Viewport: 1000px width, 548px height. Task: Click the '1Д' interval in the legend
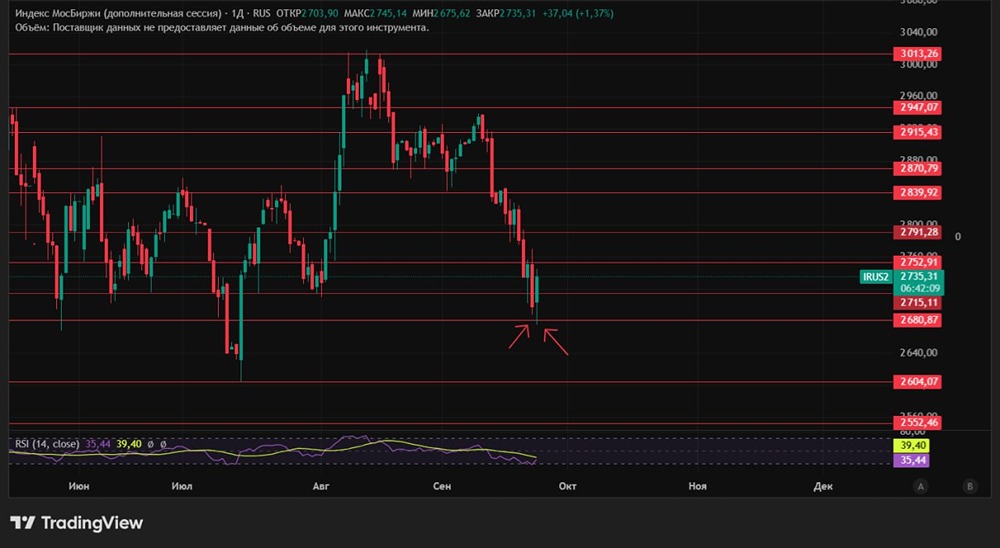[x=238, y=13]
